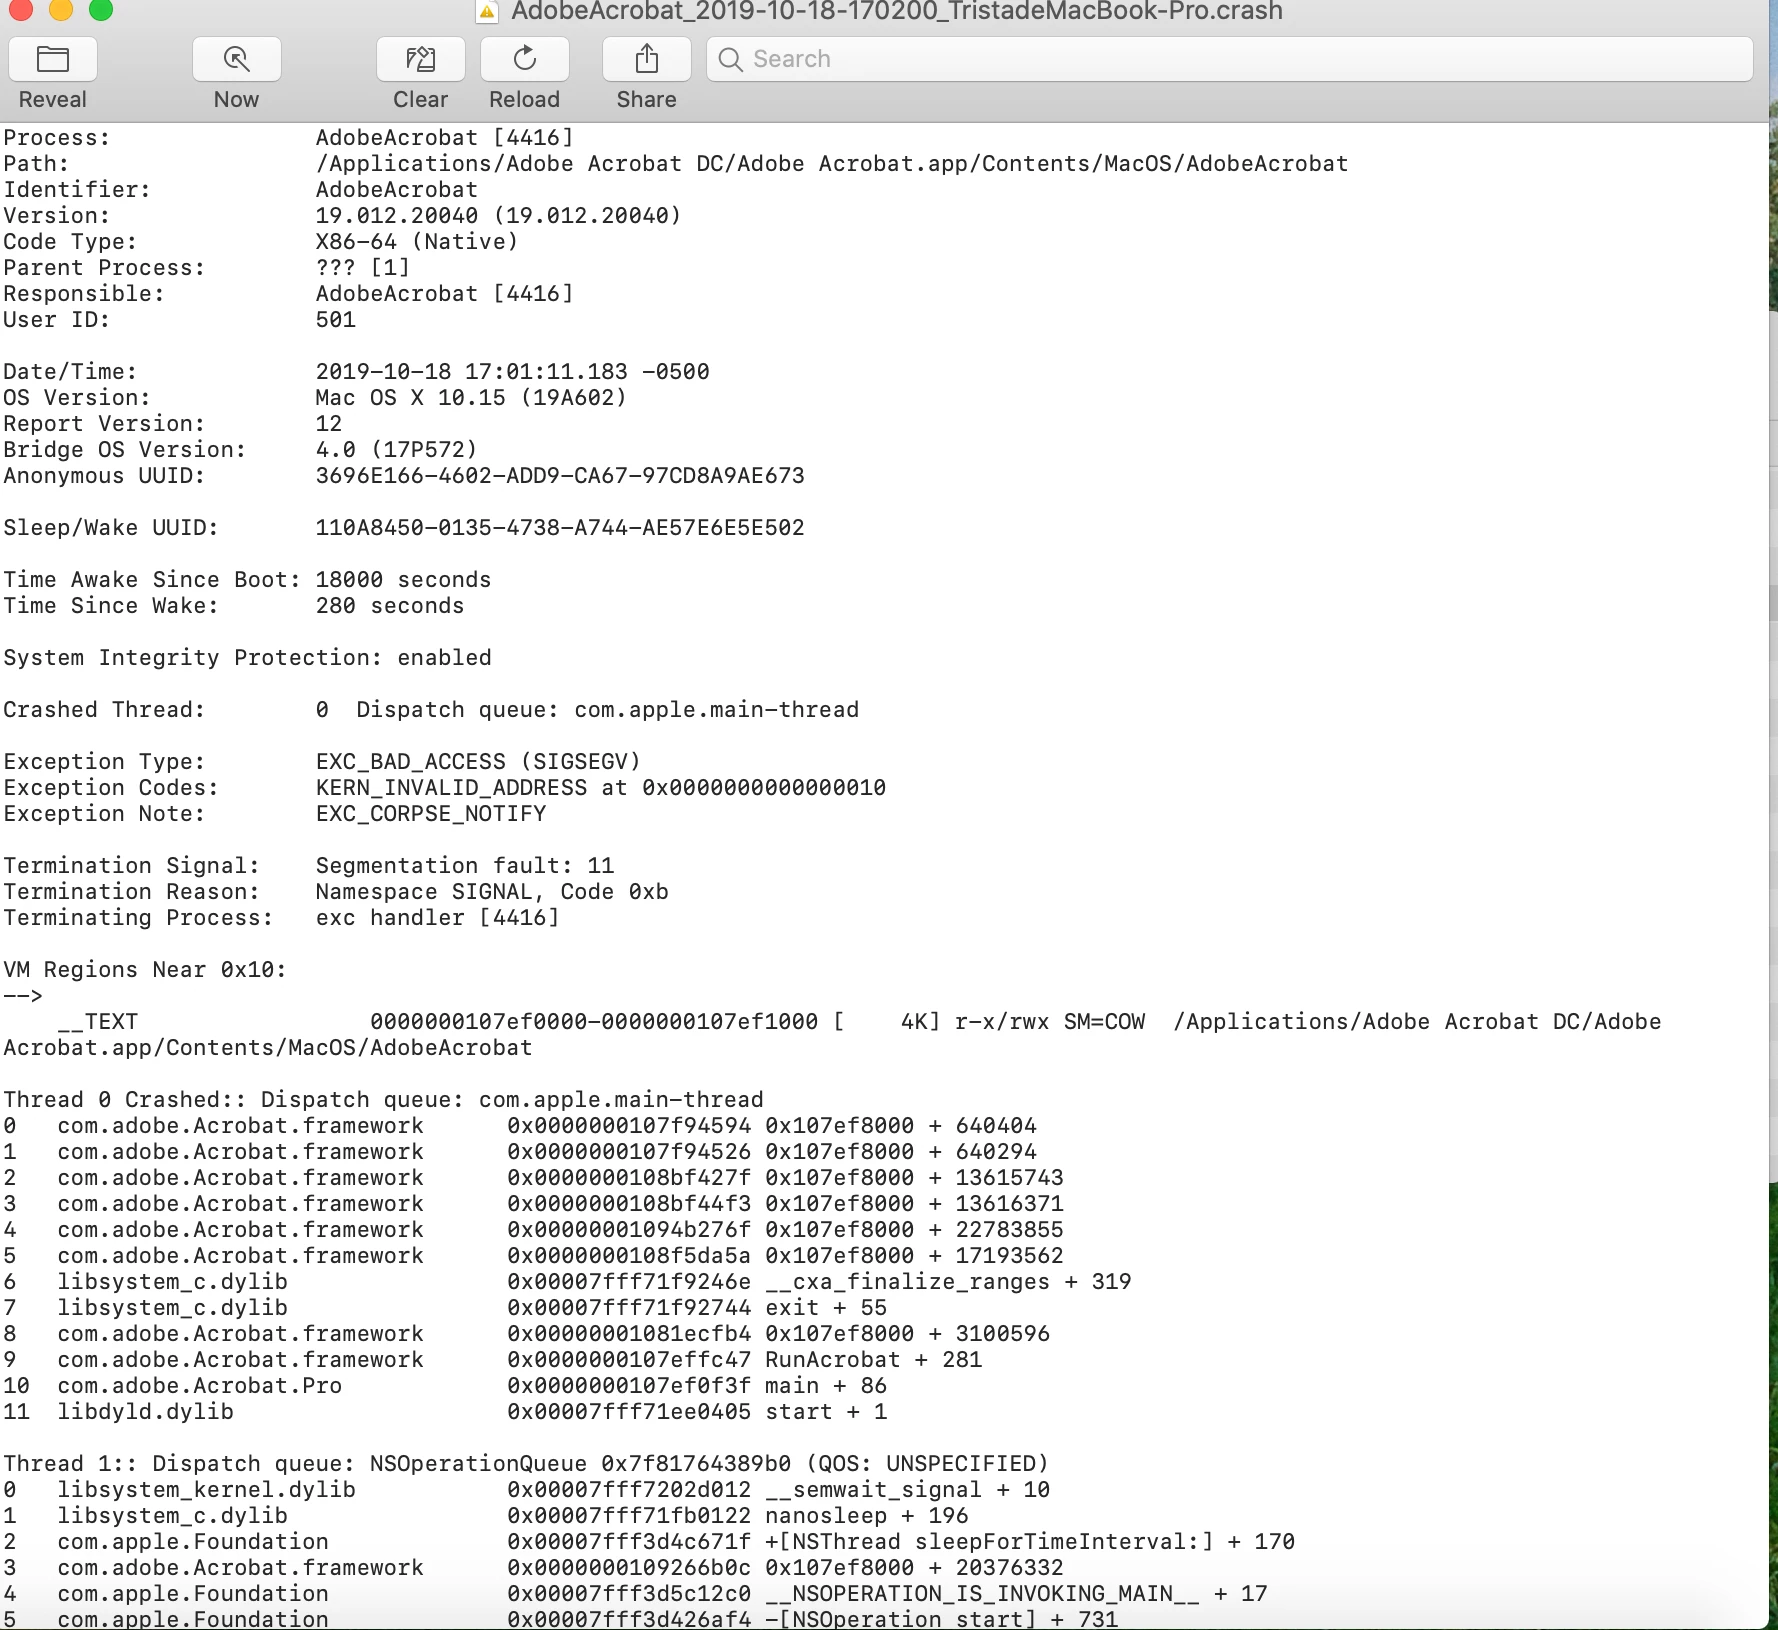Minimize the crash report window
1778x1630 pixels.
61,10
